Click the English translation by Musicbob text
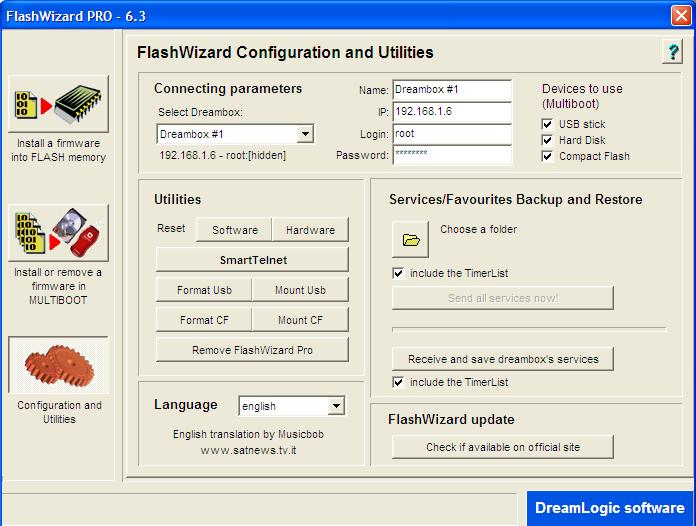 (x=248, y=434)
